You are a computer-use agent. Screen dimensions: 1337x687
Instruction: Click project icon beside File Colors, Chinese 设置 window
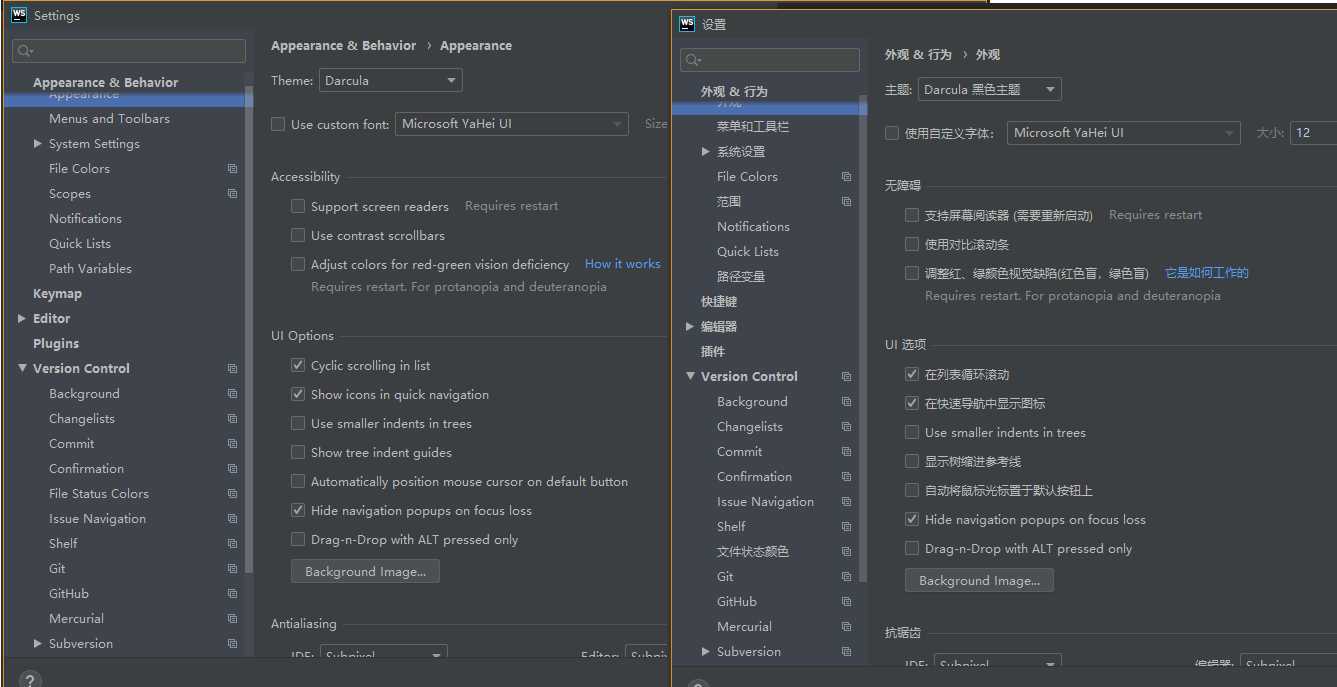[846, 177]
